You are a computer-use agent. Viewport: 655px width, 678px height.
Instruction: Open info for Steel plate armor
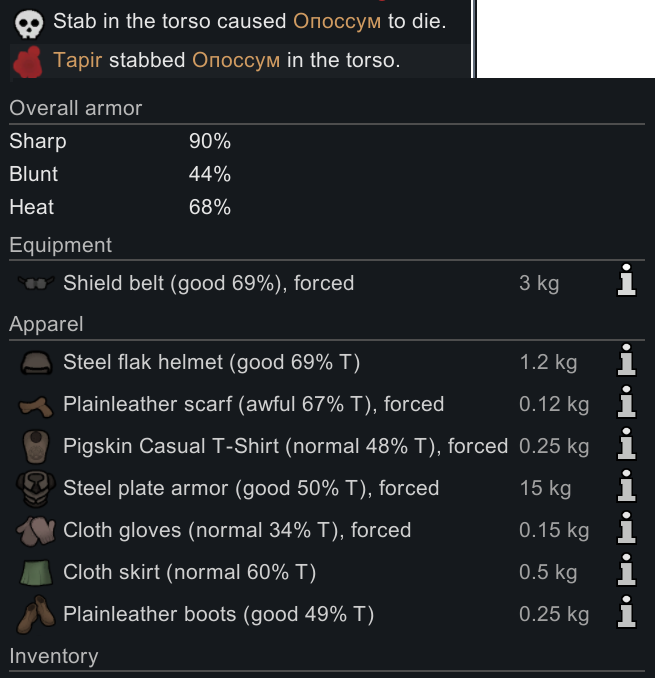click(x=626, y=488)
